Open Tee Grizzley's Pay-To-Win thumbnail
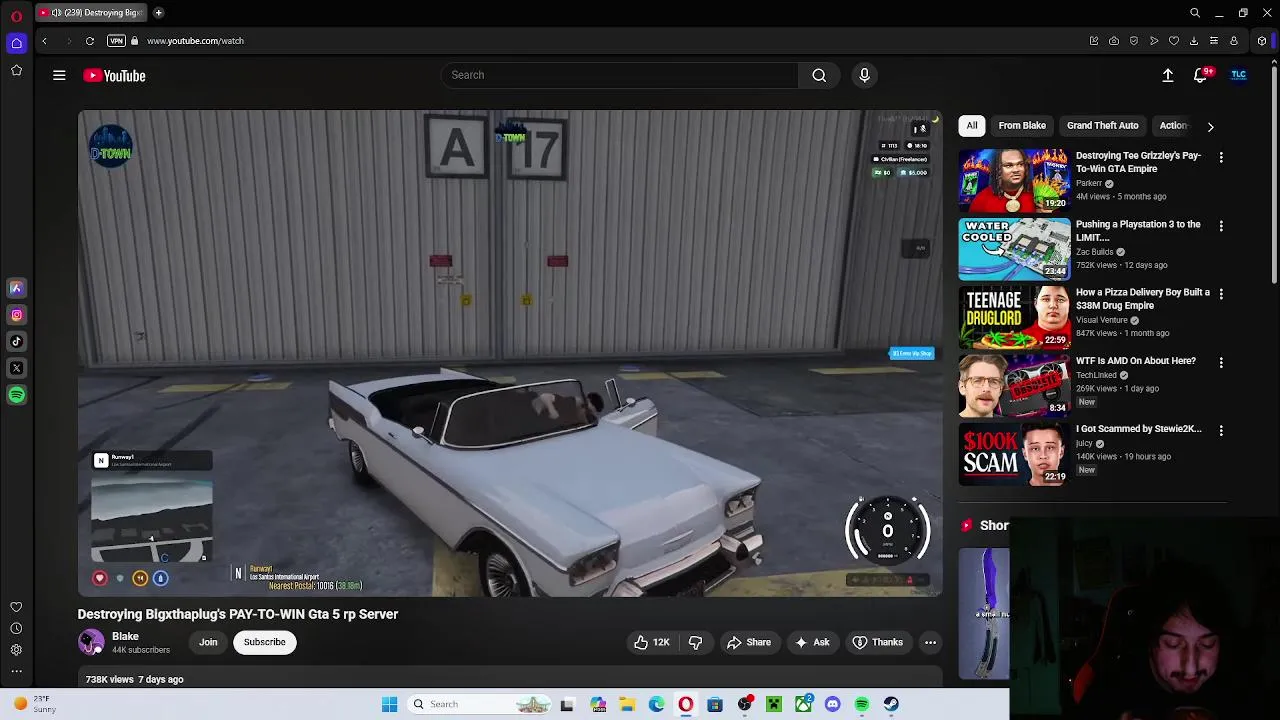The width and height of the screenshot is (1280, 720). coord(1014,180)
